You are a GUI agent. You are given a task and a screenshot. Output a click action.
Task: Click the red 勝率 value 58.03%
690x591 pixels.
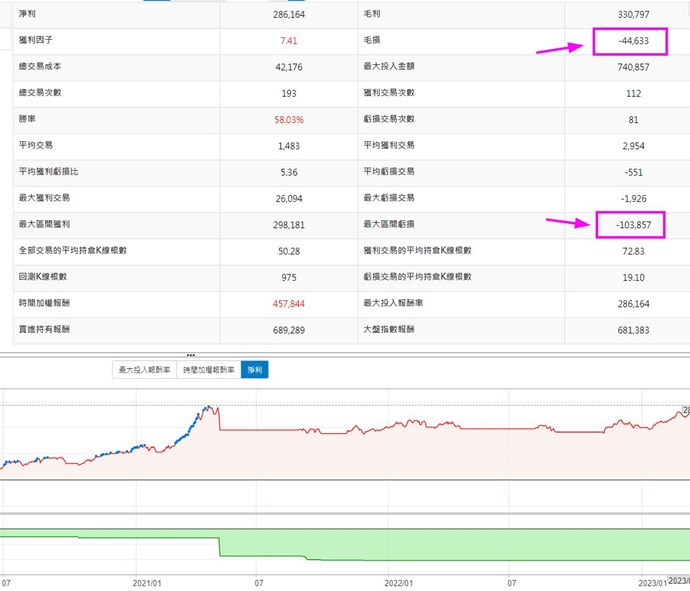click(x=290, y=120)
